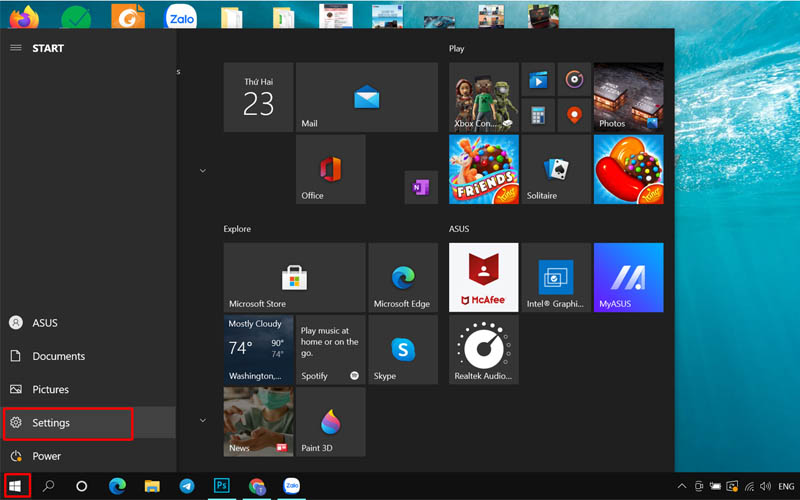Click the ASUS user account entry
The width and height of the screenshot is (800, 500).
(44, 323)
